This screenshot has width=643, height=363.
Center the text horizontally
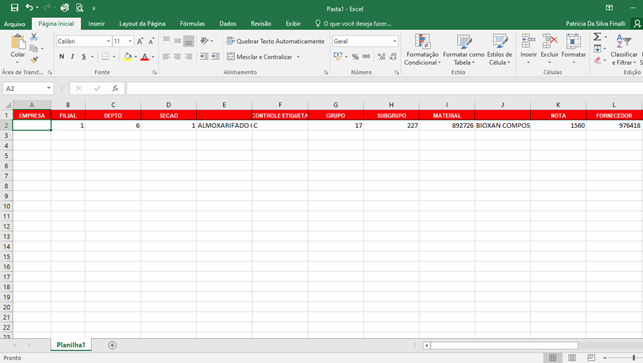pos(177,57)
